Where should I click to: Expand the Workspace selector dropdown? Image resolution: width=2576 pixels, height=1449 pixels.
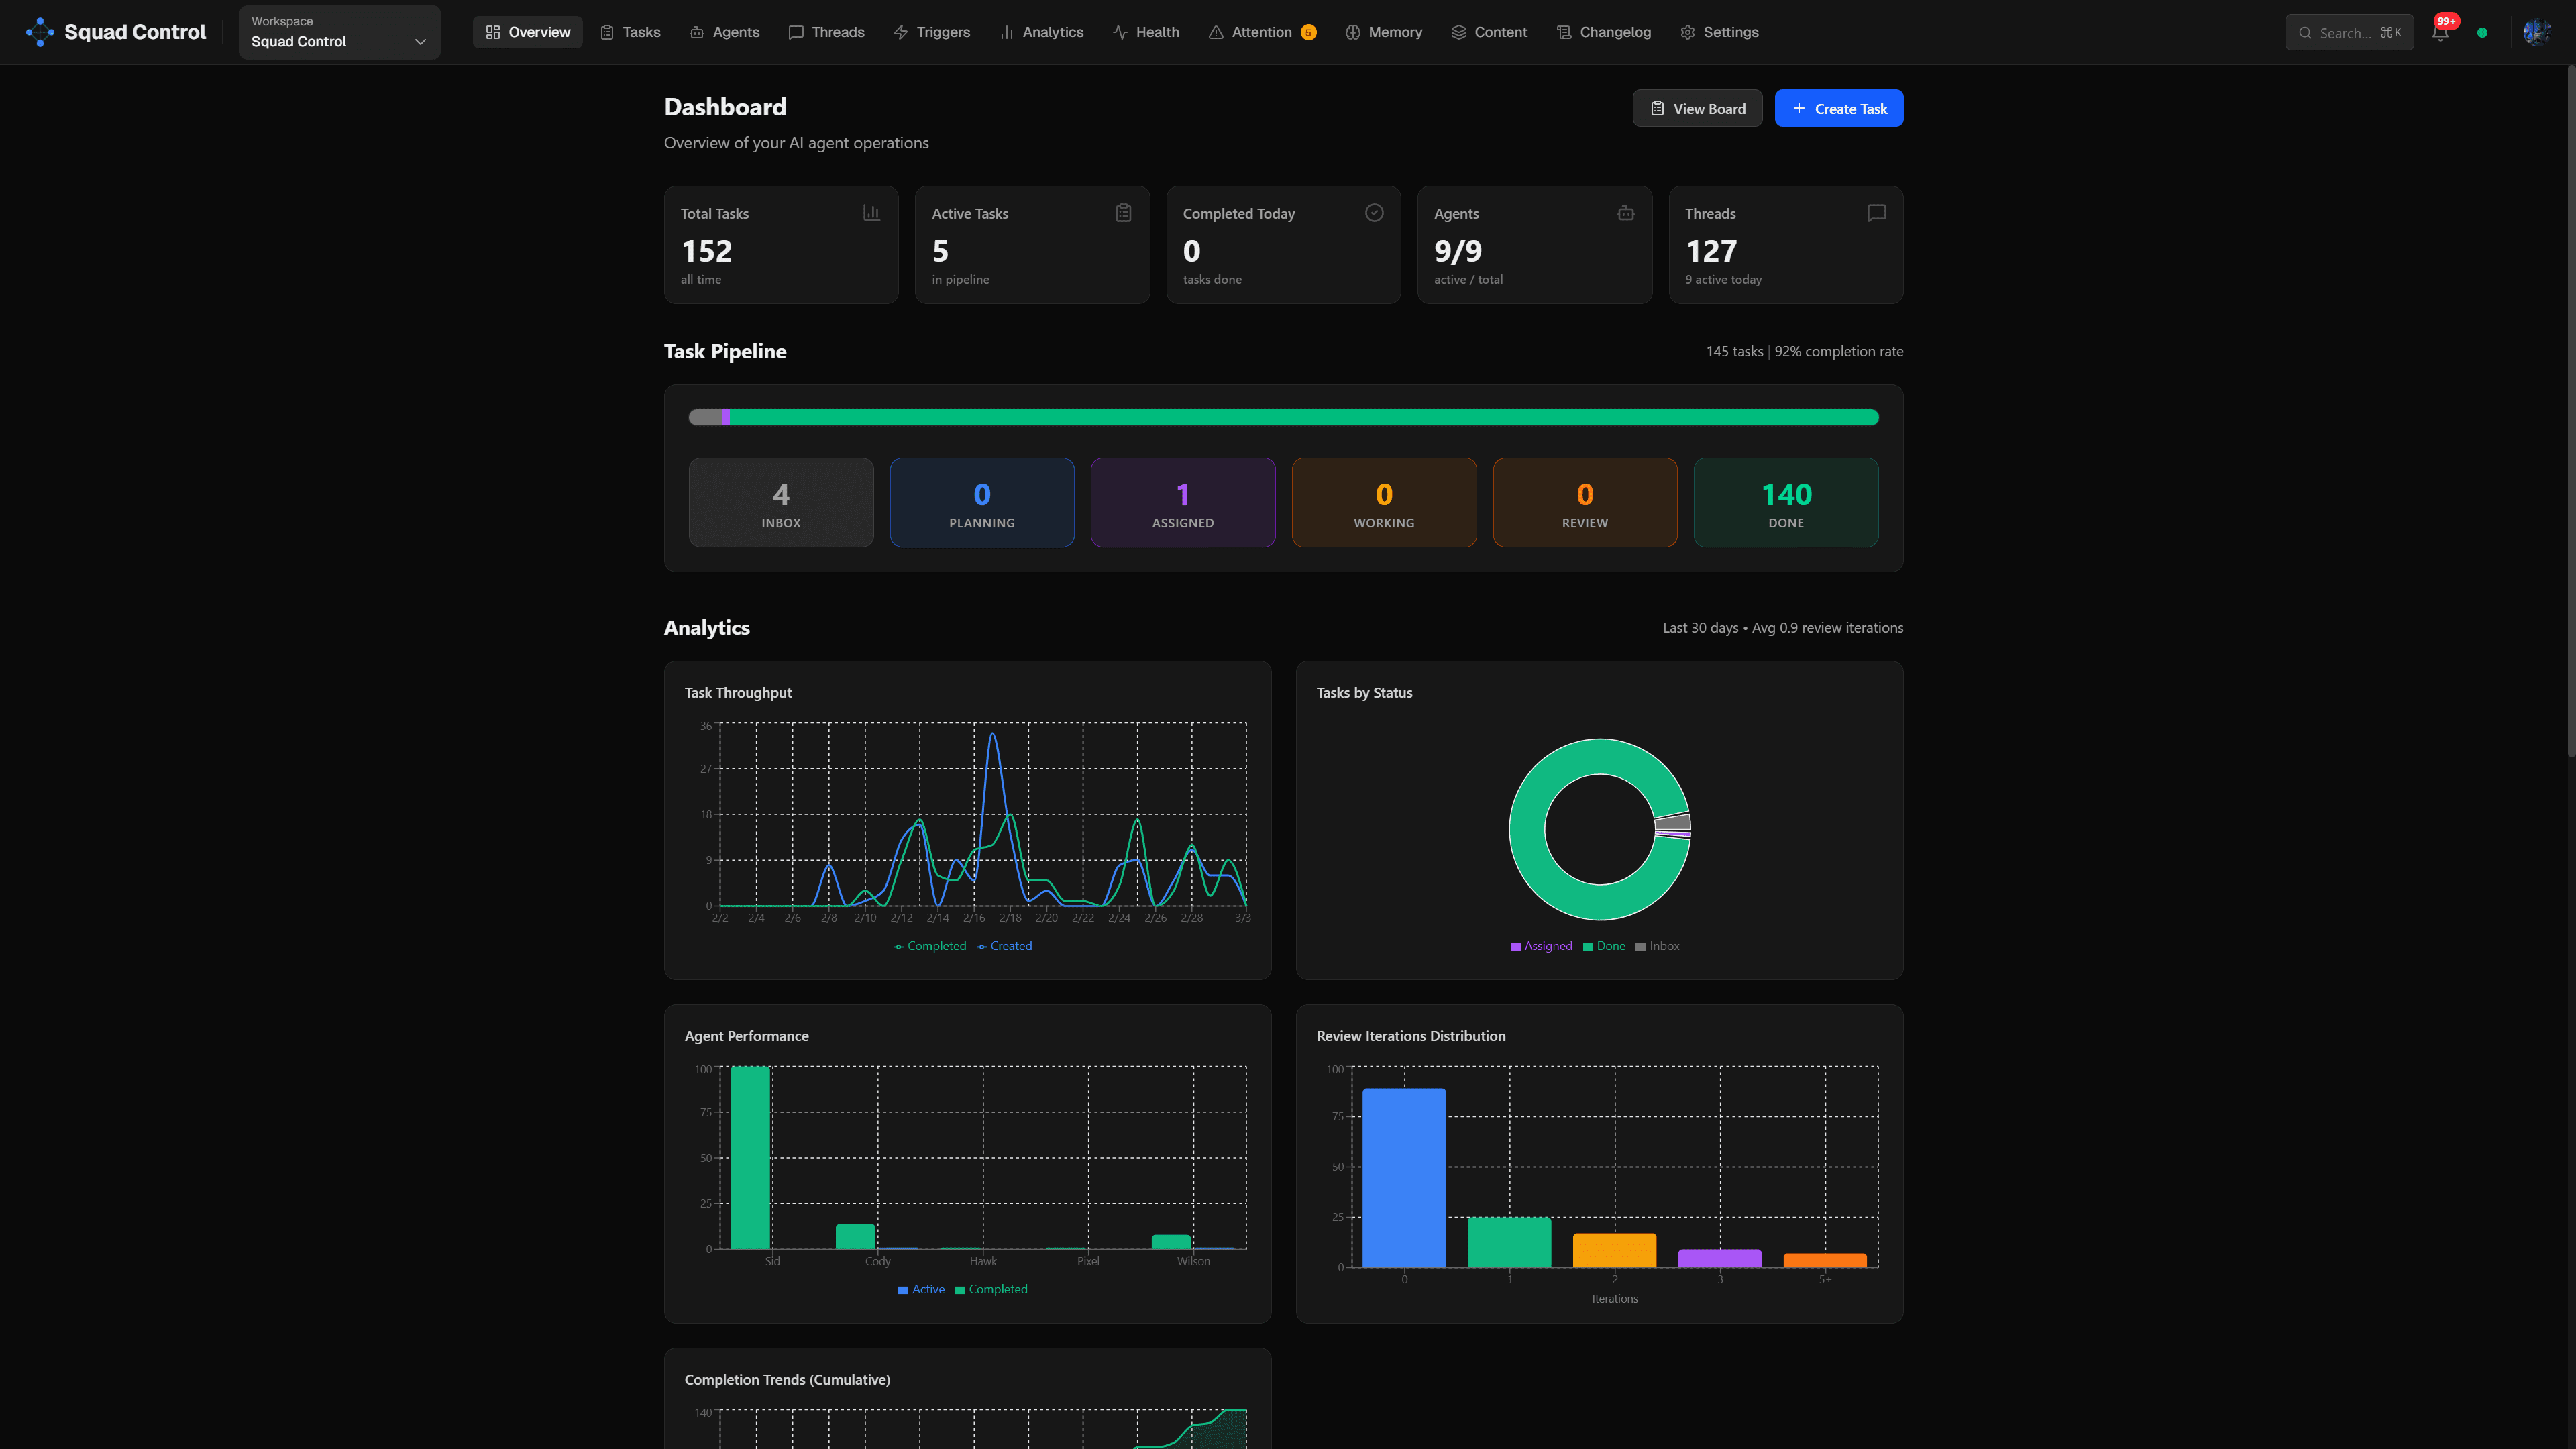[339, 32]
